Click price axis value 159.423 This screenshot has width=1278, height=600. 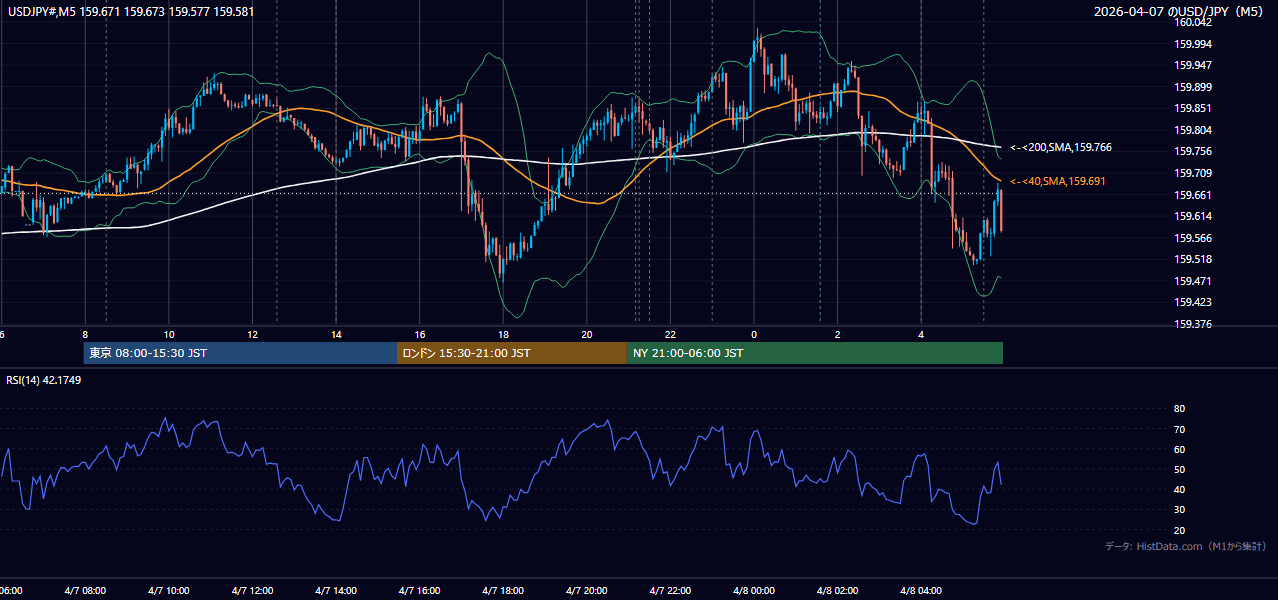pyautogui.click(x=1194, y=302)
